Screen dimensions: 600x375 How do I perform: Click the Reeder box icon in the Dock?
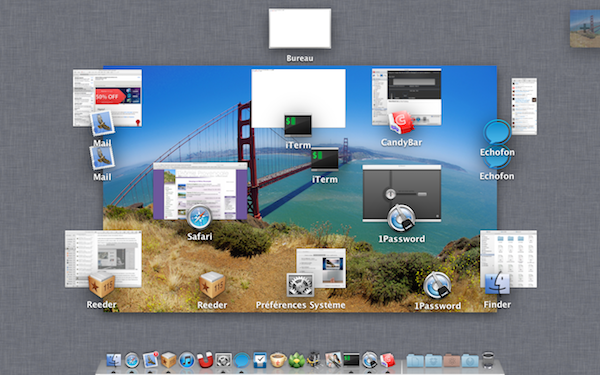(168, 360)
